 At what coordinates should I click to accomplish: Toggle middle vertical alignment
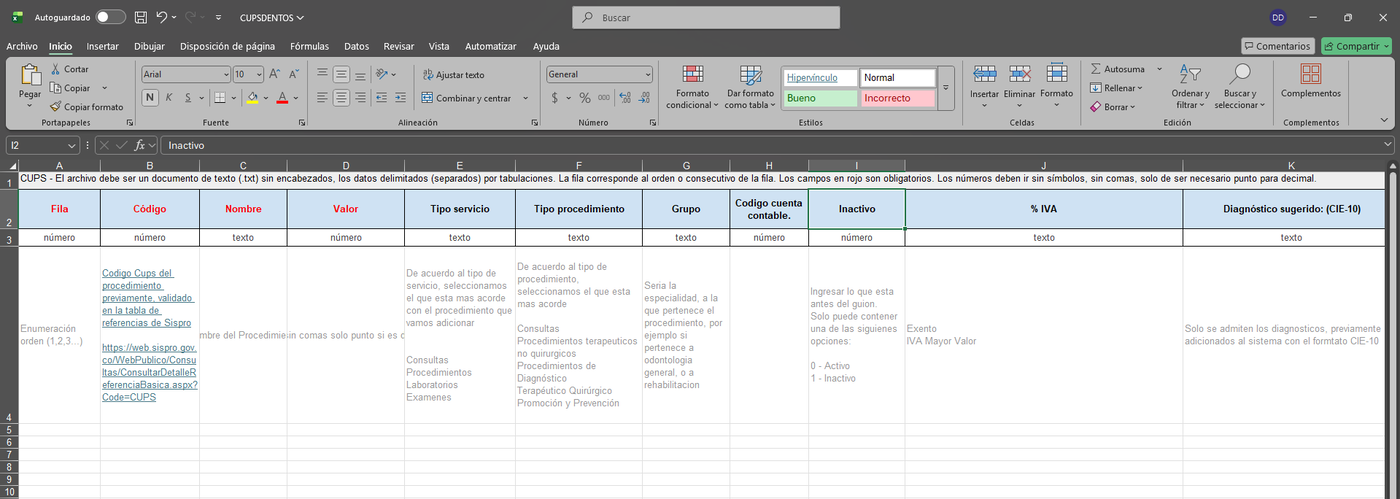pos(342,74)
